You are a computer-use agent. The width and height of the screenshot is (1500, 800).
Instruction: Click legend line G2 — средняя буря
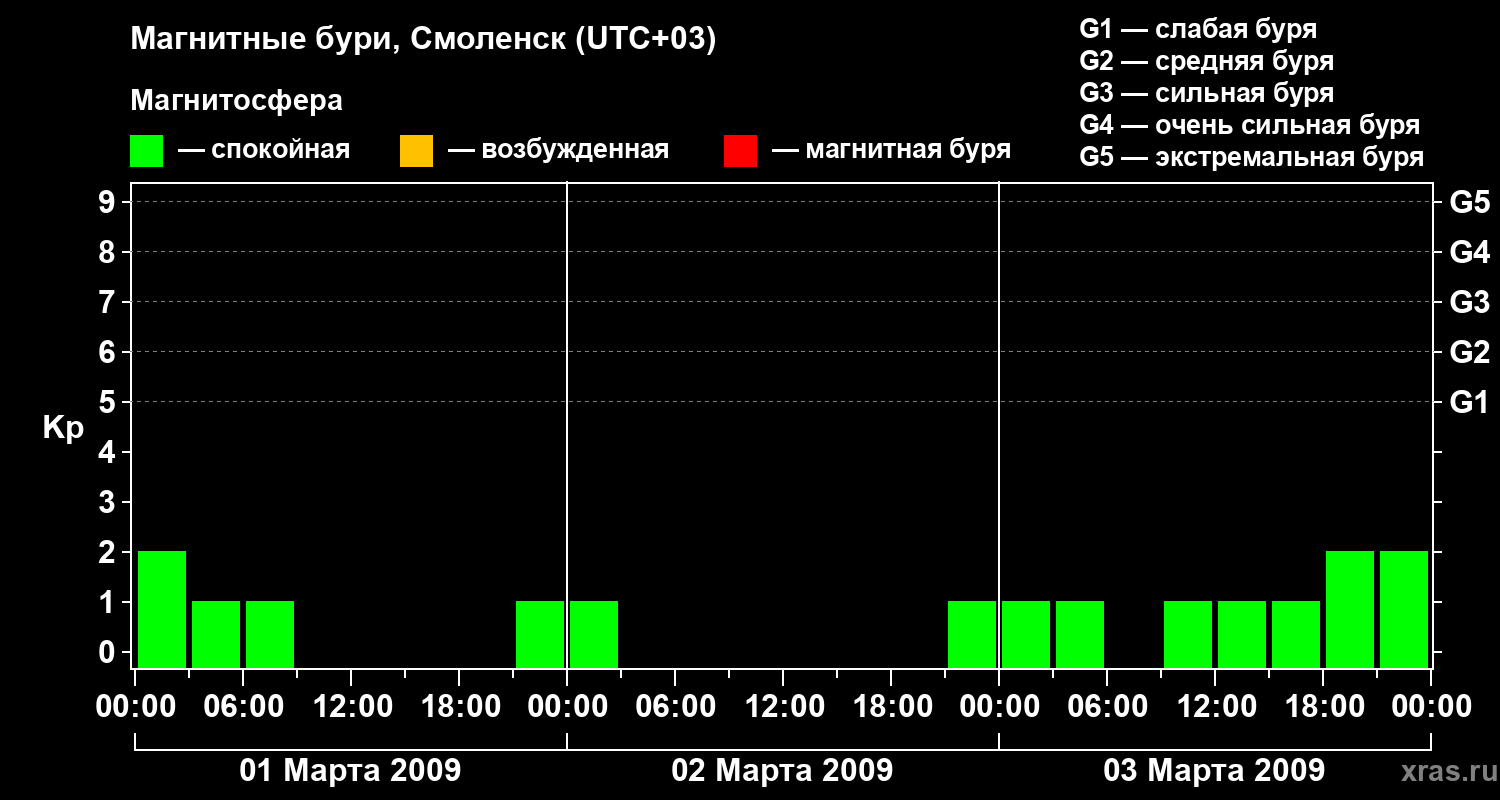[x=1207, y=61]
